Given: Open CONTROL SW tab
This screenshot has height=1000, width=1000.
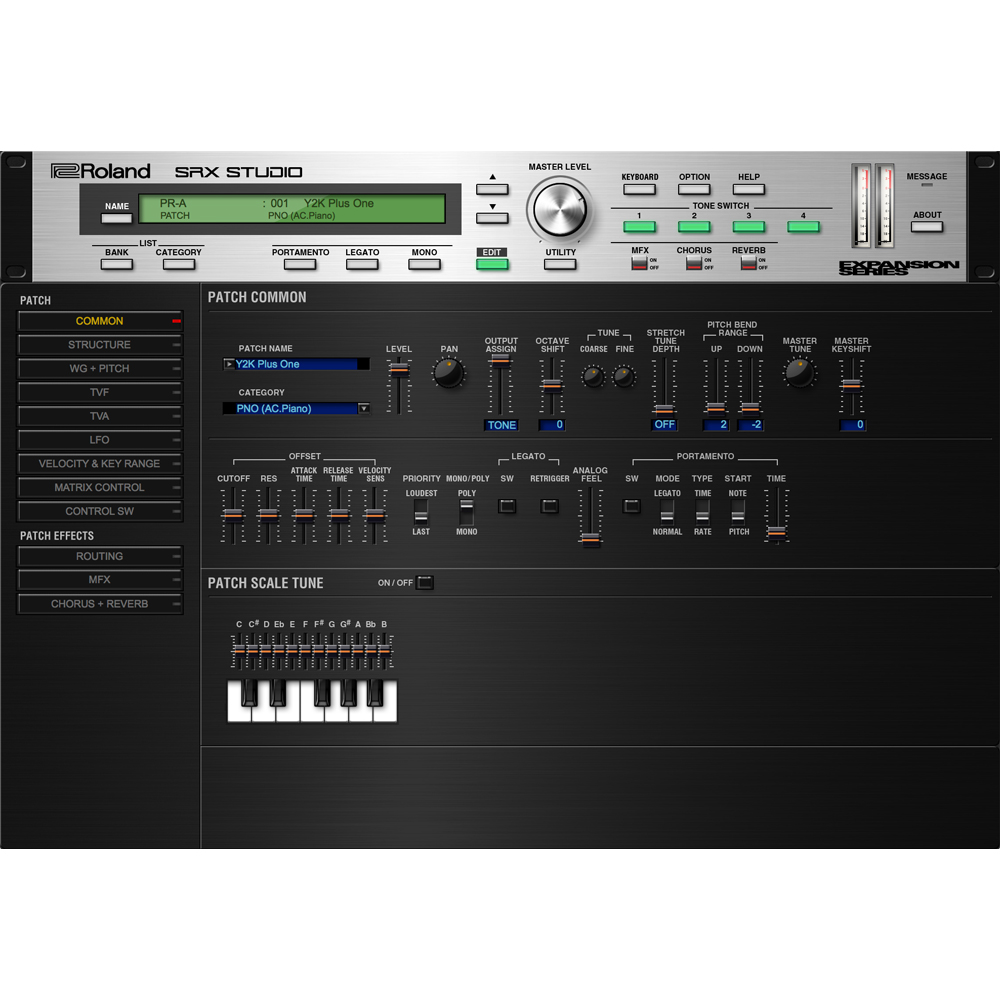Looking at the screenshot, I should [100, 511].
